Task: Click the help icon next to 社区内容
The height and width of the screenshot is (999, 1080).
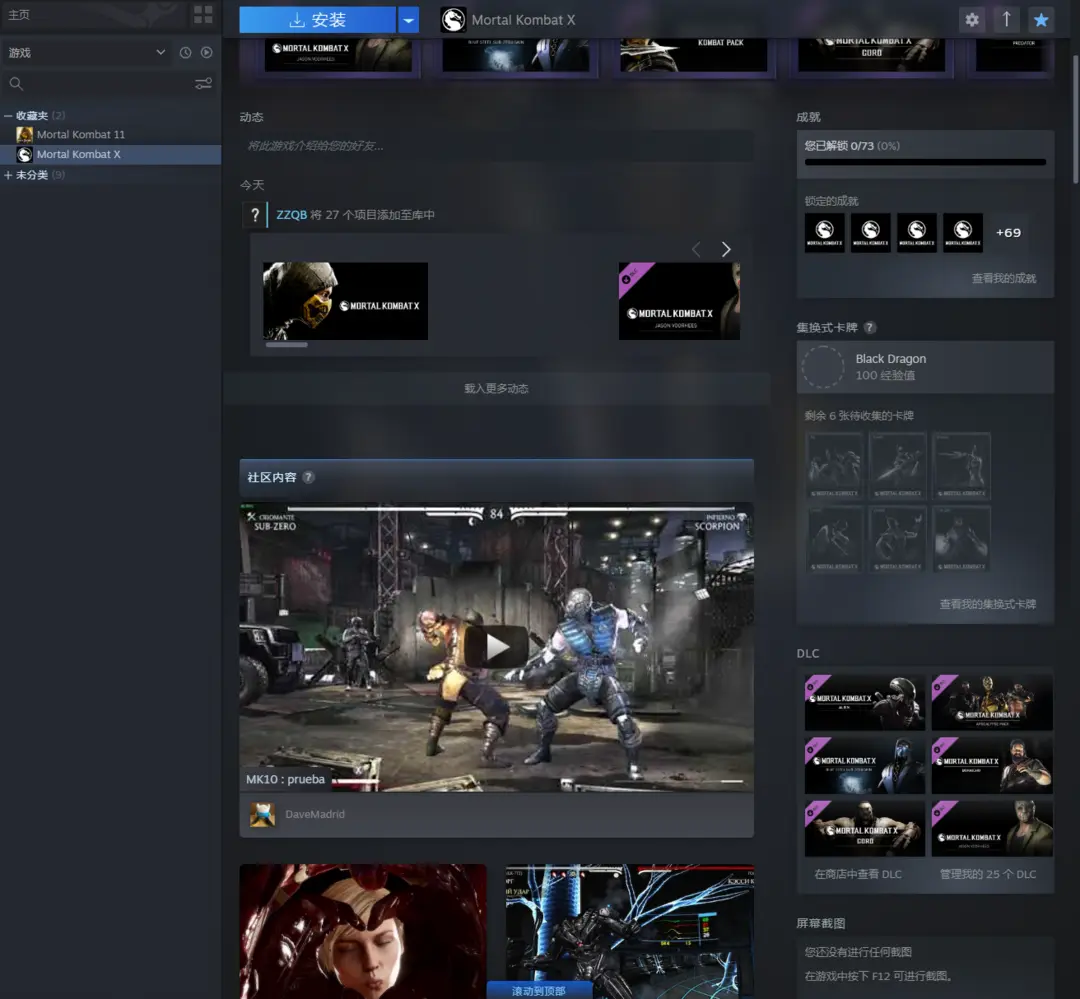Action: (309, 477)
